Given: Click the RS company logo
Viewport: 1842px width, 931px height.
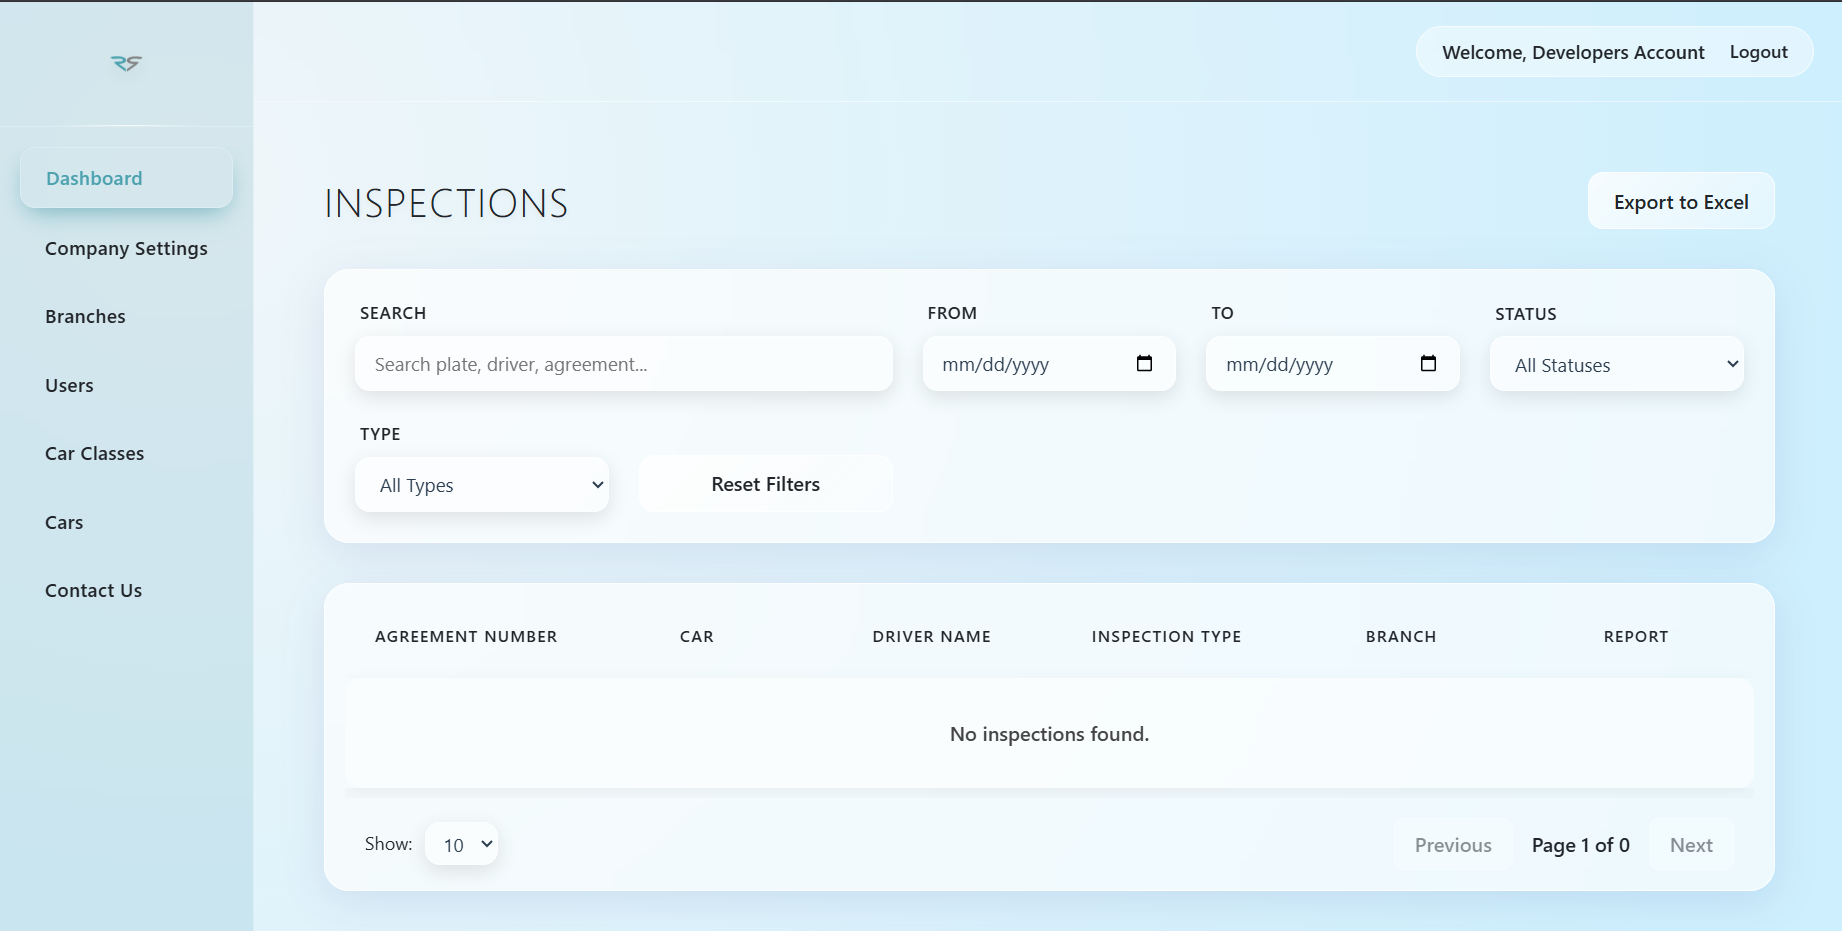Looking at the screenshot, I should [126, 63].
